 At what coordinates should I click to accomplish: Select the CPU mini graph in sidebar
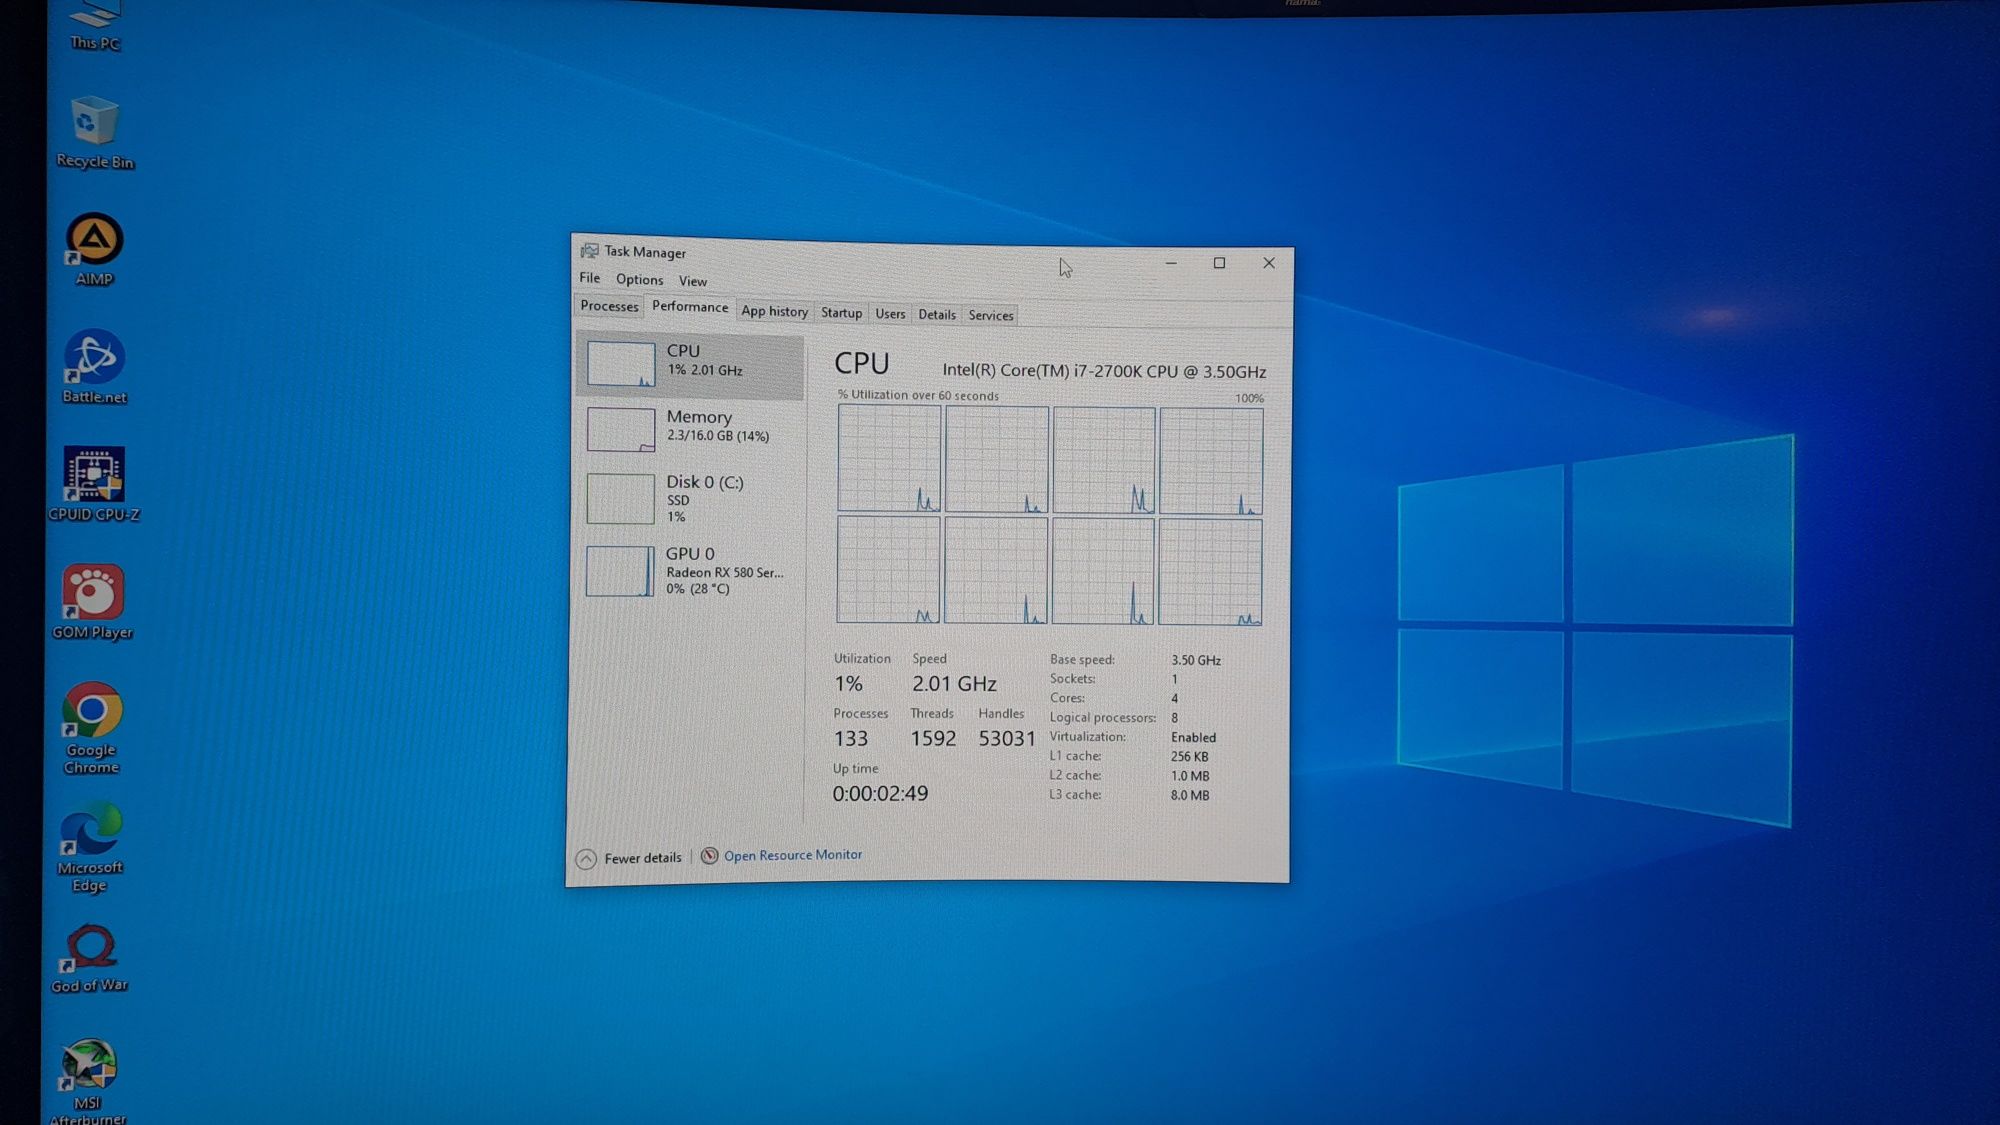621,363
